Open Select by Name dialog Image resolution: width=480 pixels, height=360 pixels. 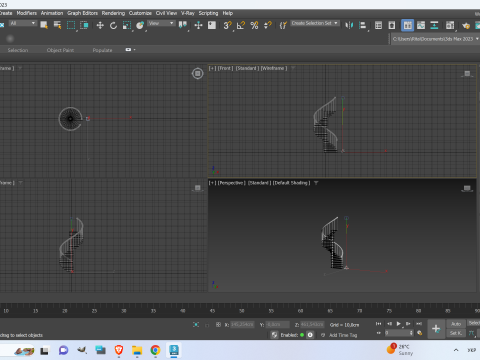tap(57, 25)
